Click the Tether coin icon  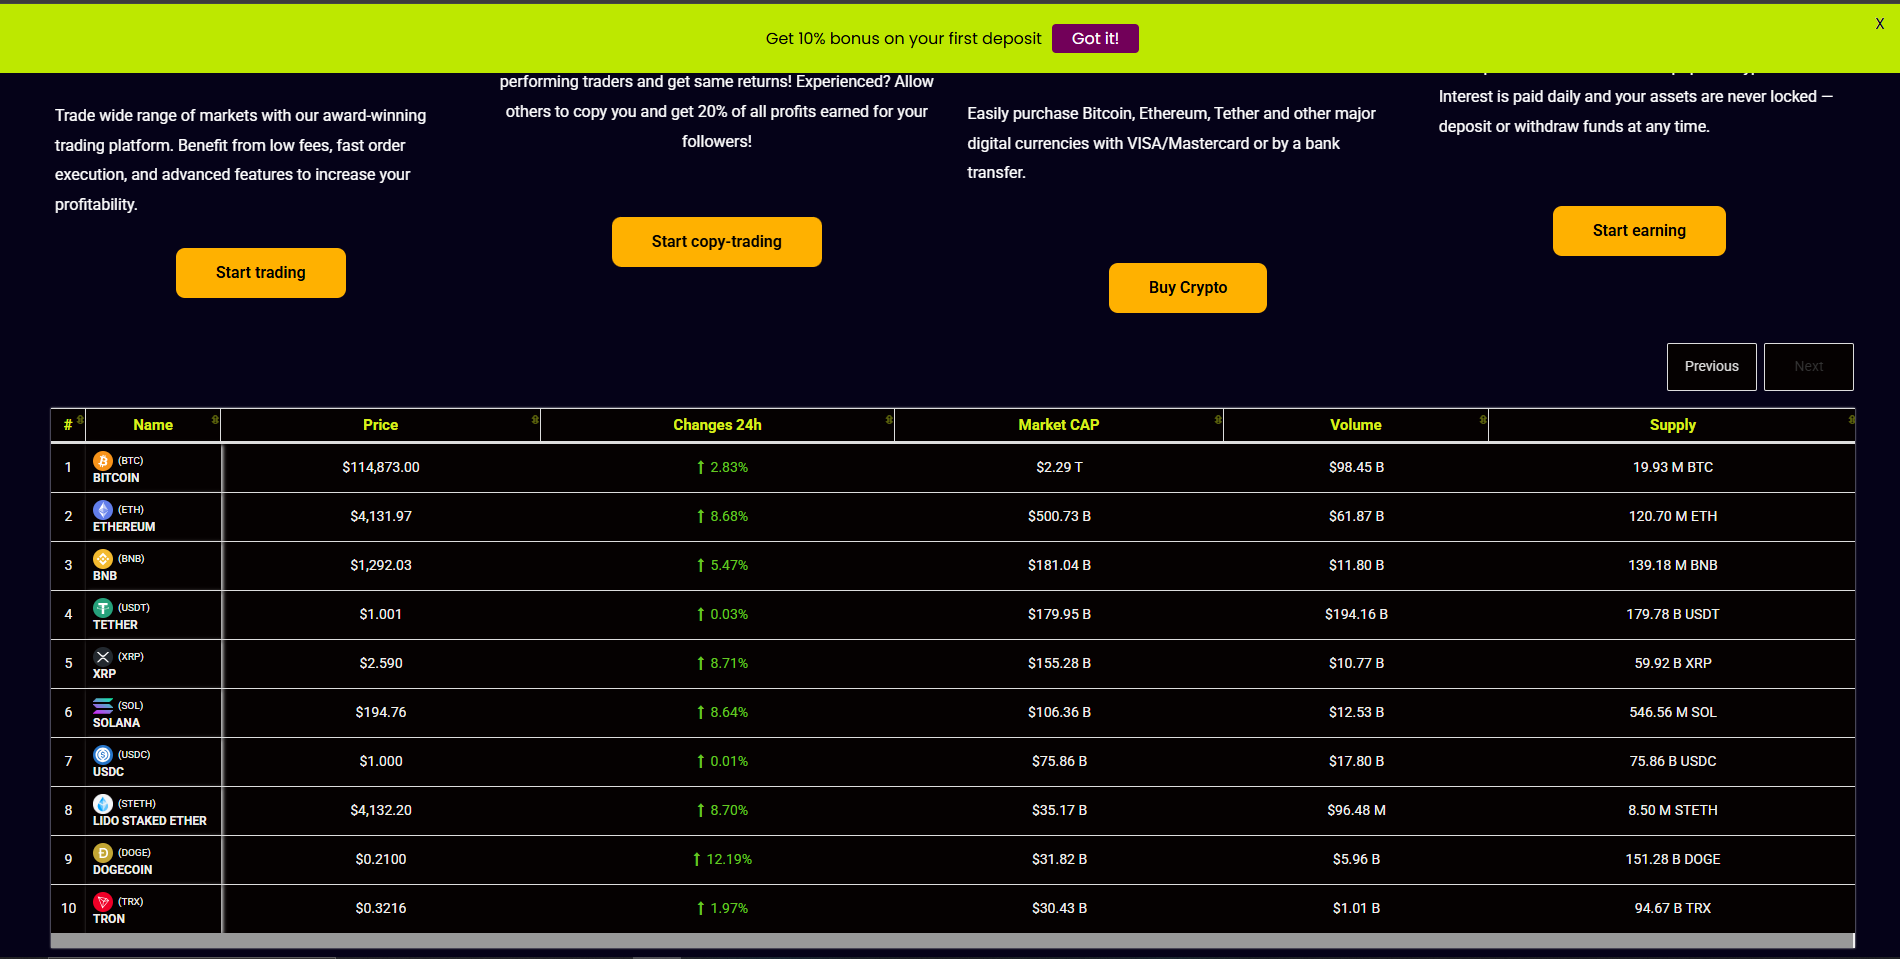coord(102,608)
